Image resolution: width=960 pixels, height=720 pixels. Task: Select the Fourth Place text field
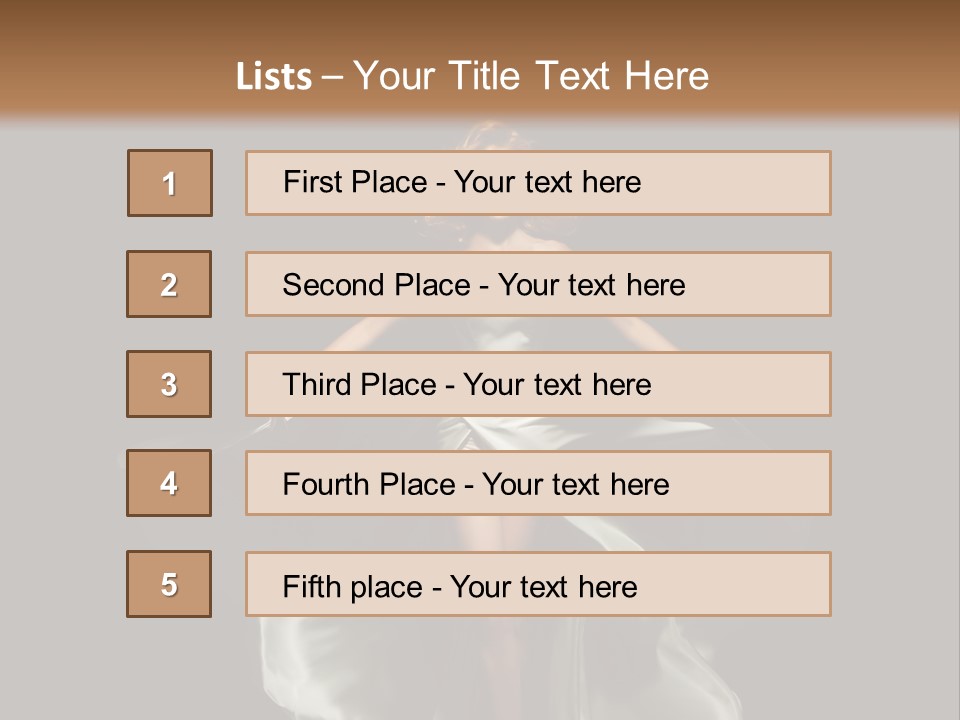point(538,484)
